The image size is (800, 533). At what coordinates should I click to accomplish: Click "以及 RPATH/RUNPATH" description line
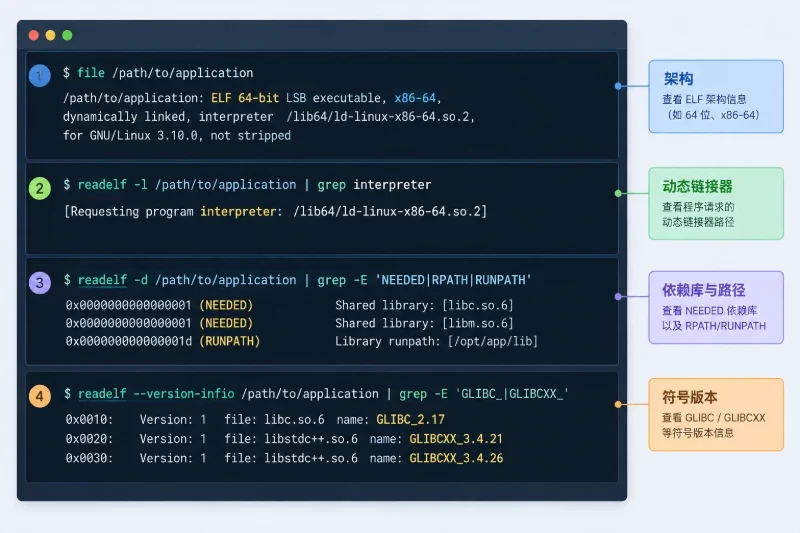[714, 326]
